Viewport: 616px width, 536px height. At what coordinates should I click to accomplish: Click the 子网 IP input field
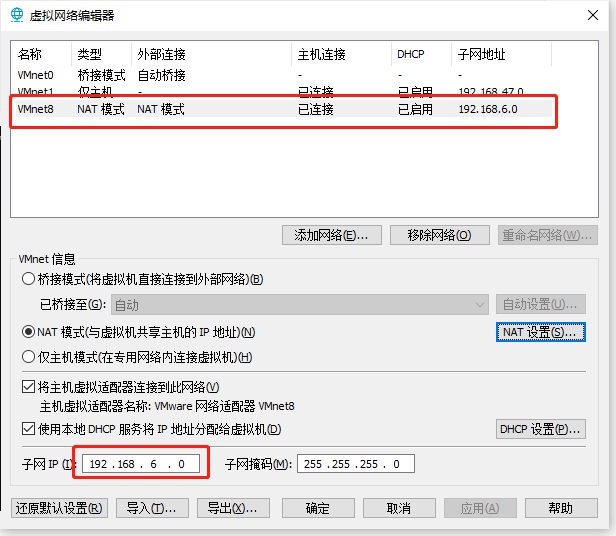(141, 464)
